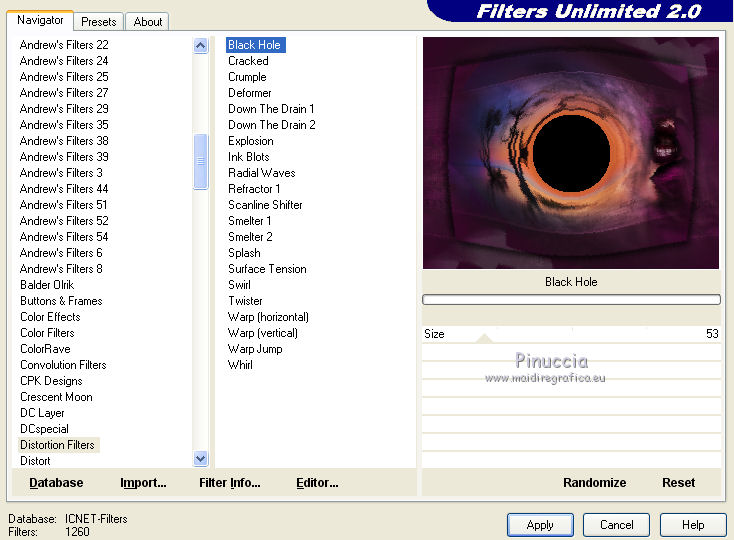
Task: Select the DCspecial category
Action: coord(44,429)
